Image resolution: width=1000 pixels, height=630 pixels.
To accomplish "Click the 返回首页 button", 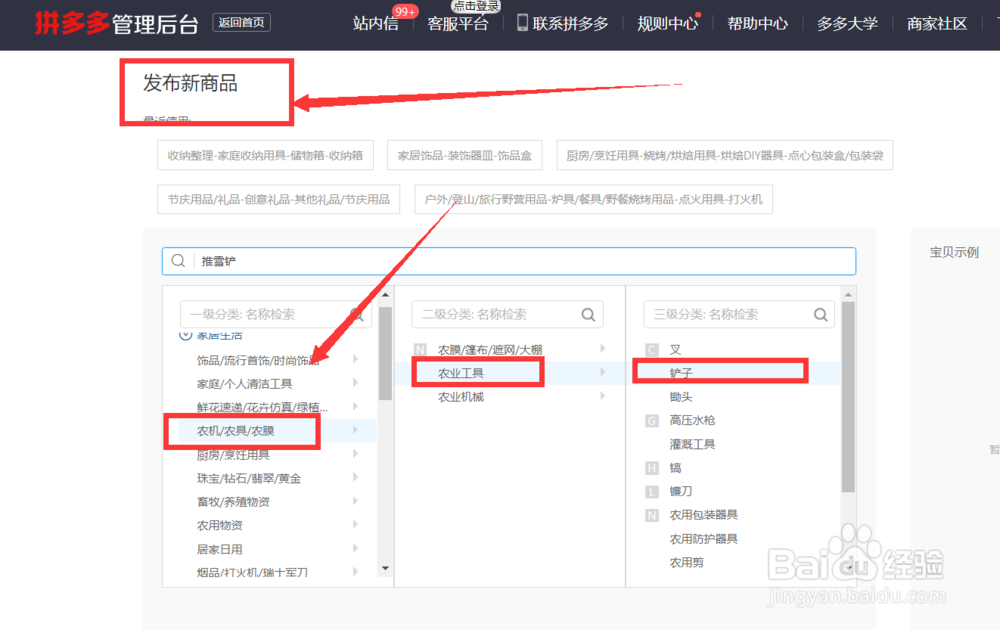I will pos(241,23).
